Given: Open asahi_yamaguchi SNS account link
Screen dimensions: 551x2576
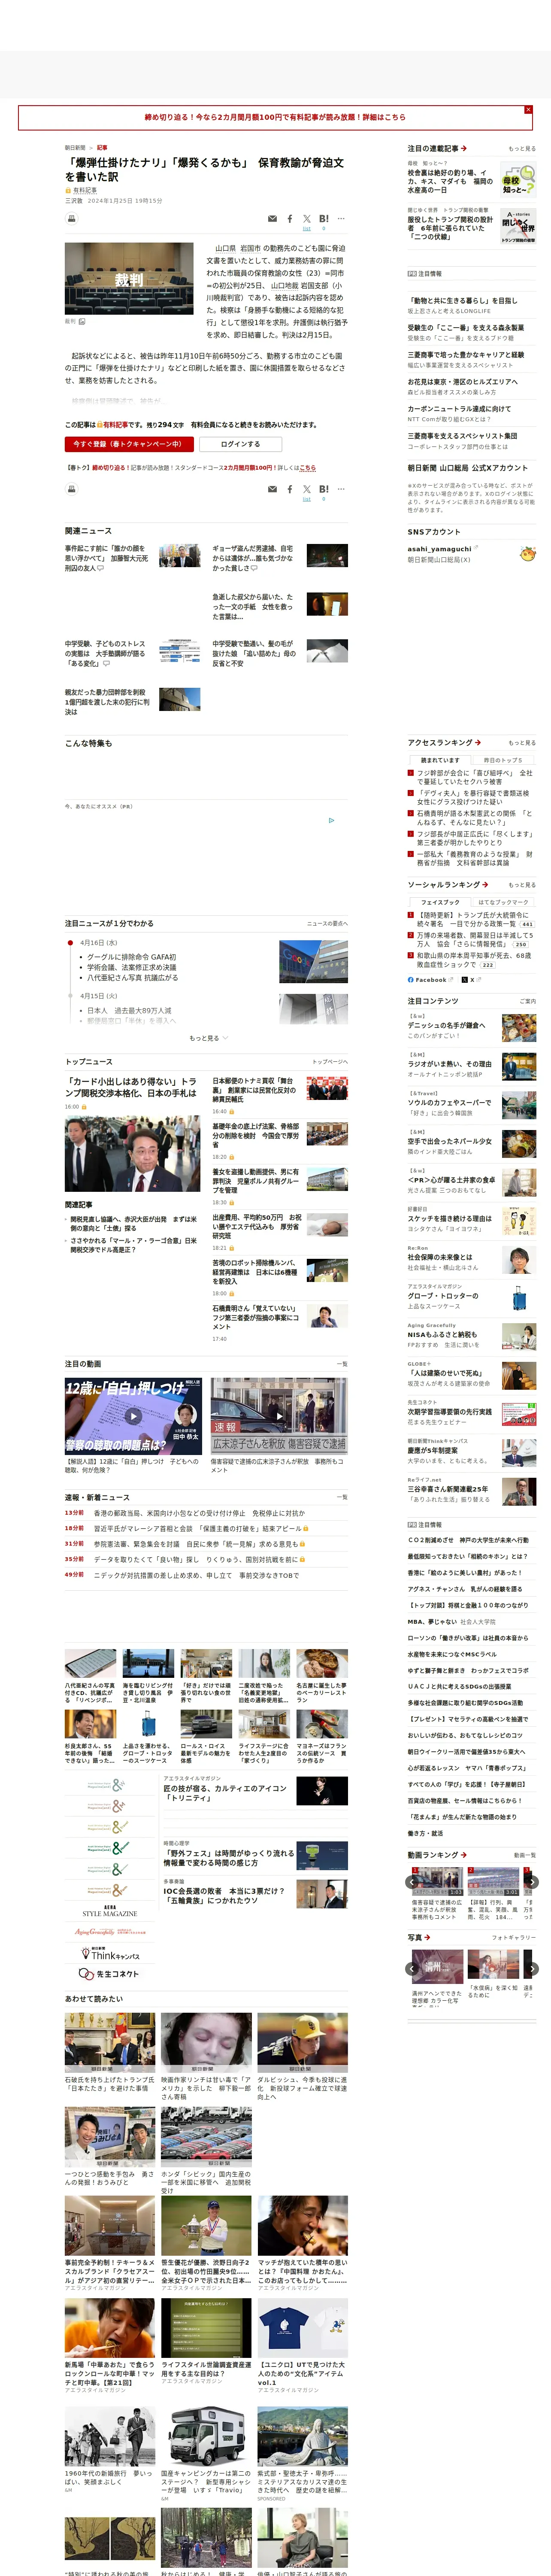Looking at the screenshot, I should [439, 549].
